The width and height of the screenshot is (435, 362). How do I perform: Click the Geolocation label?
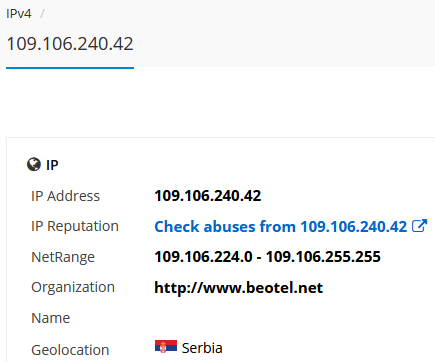point(70,350)
